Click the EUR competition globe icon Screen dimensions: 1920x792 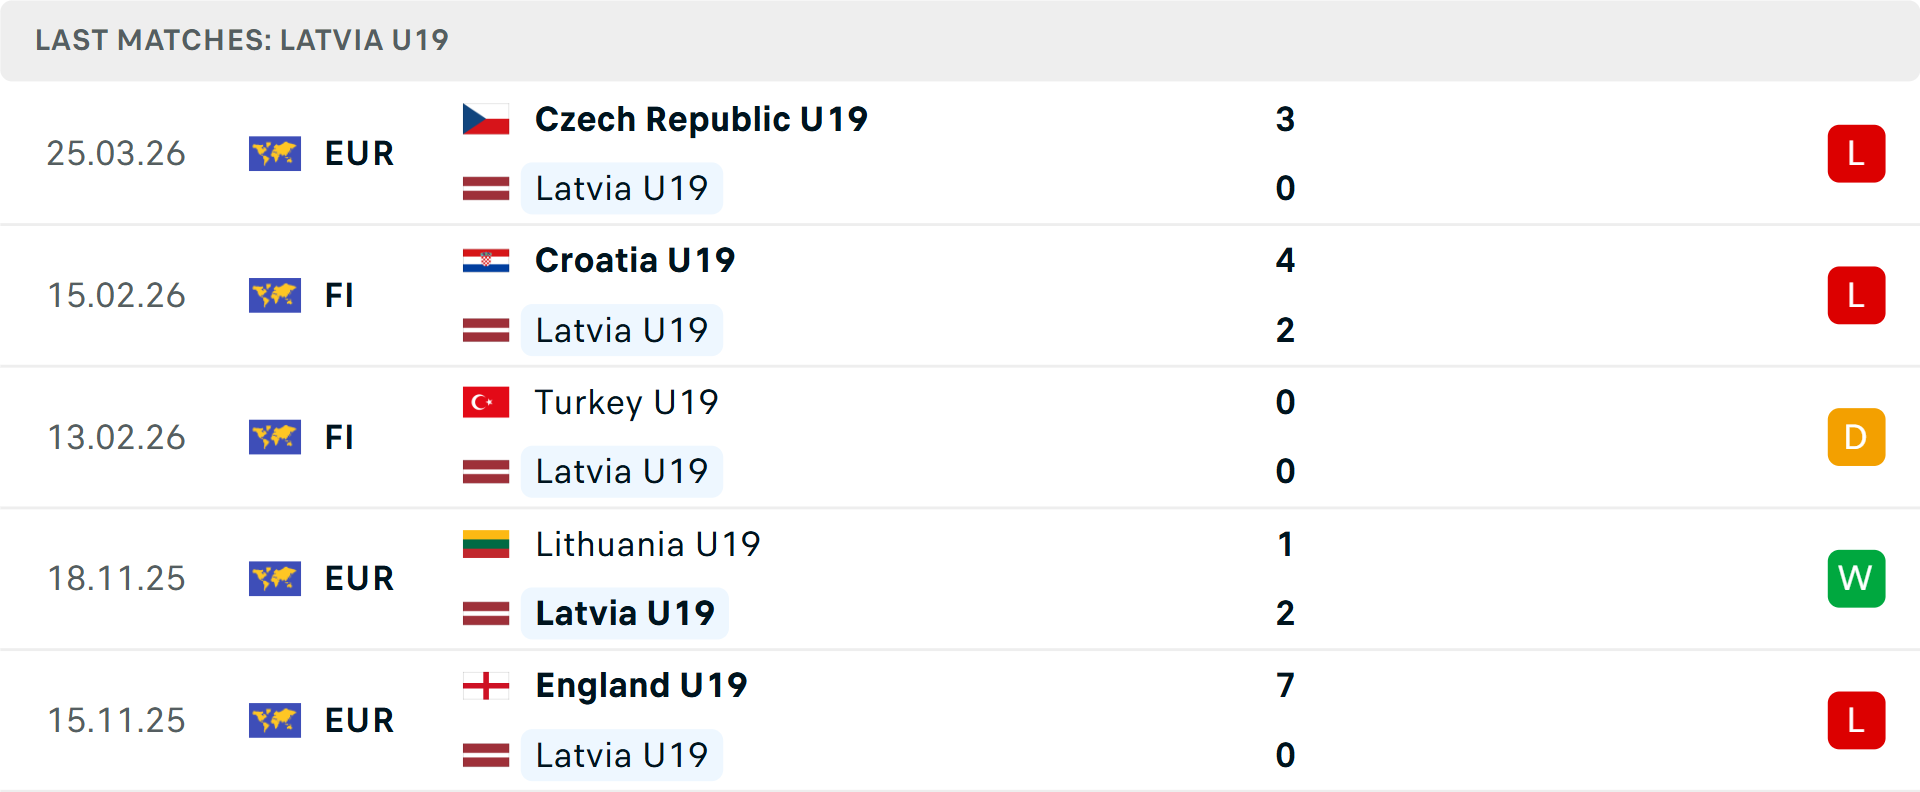(x=275, y=153)
